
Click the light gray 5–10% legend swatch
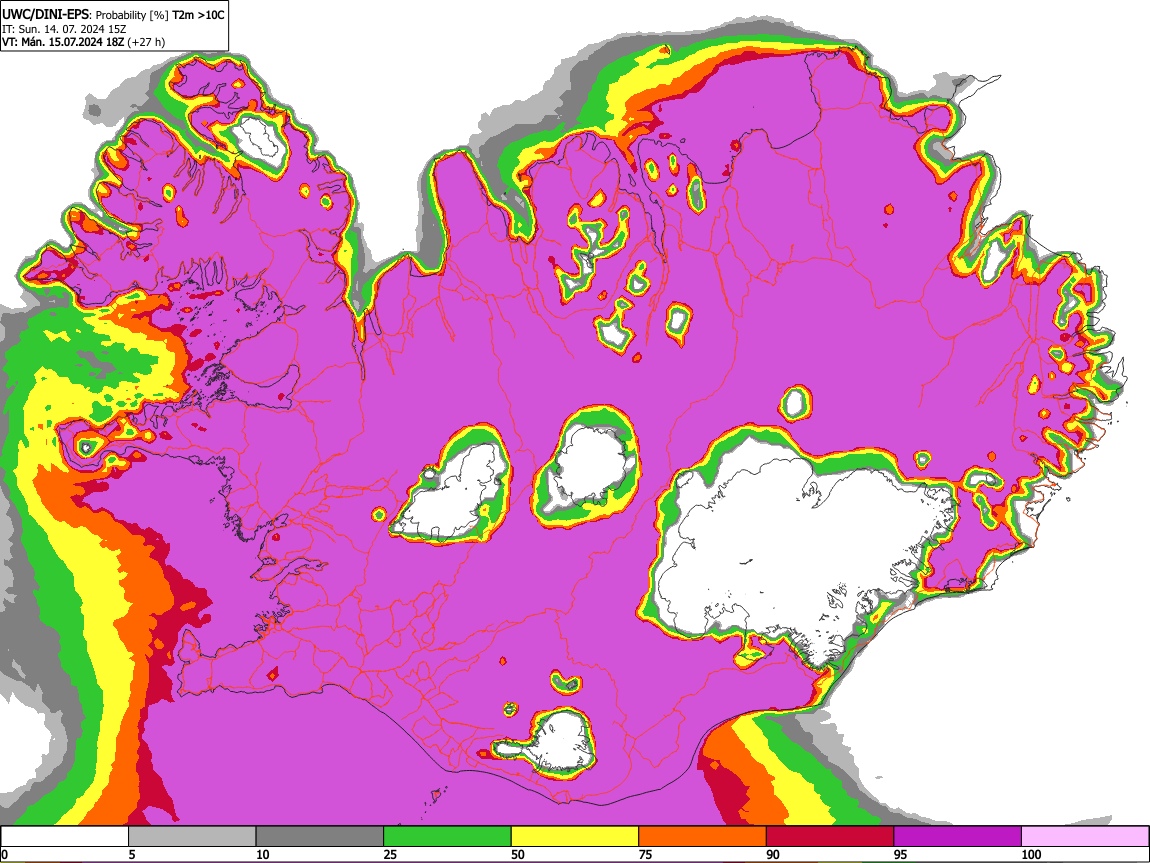(192, 837)
